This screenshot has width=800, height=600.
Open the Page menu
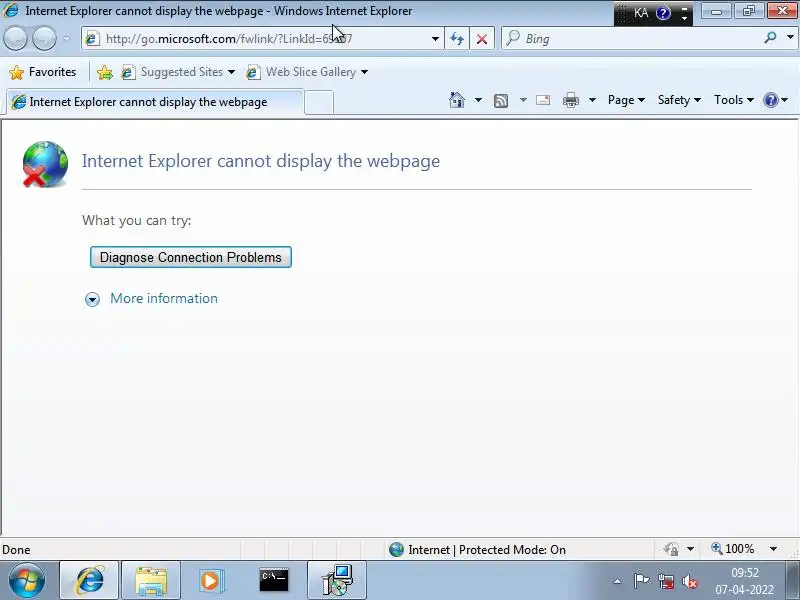(x=626, y=100)
